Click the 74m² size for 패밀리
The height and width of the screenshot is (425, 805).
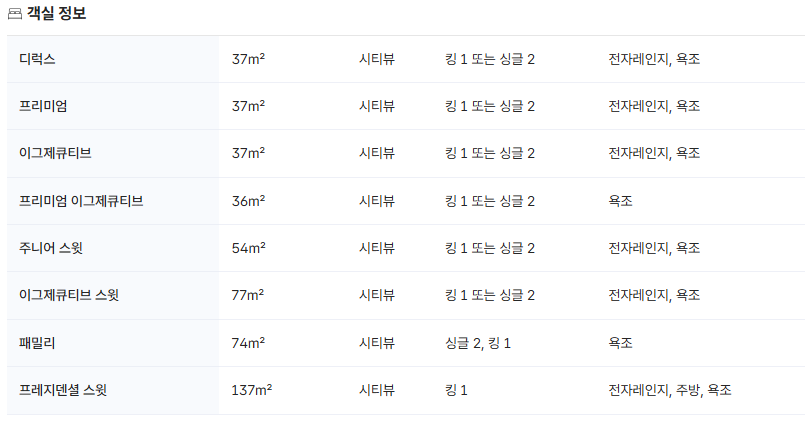tap(248, 342)
